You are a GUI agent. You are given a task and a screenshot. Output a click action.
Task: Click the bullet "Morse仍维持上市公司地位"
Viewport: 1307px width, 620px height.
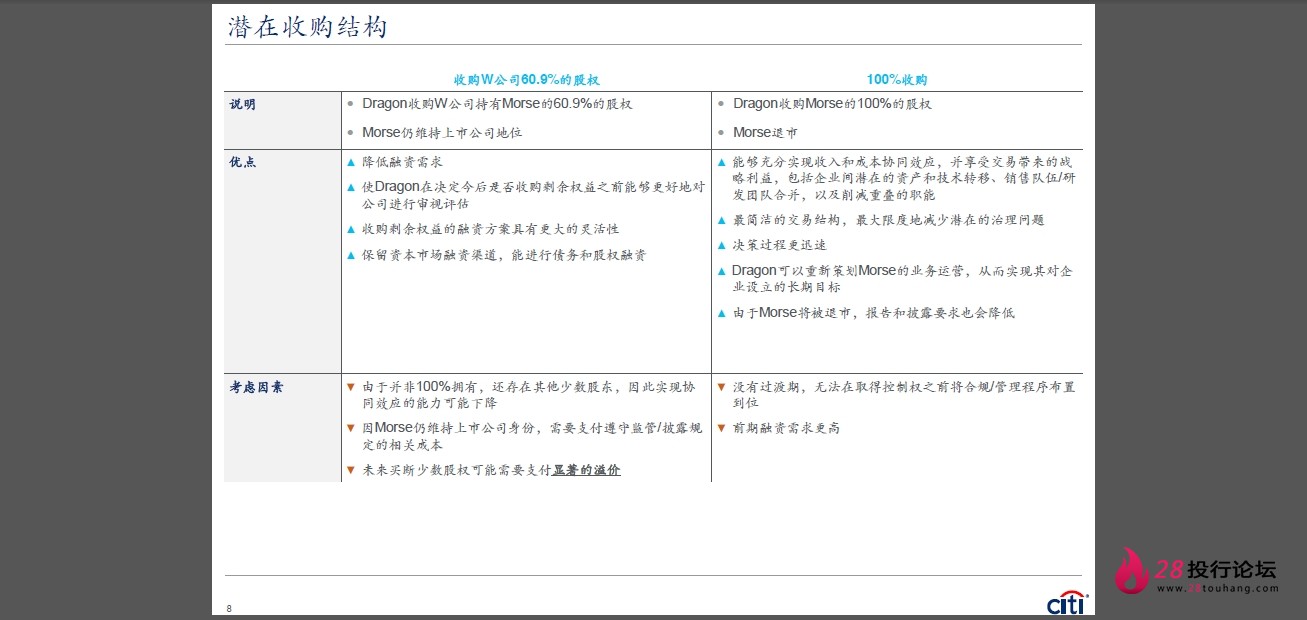(442, 132)
